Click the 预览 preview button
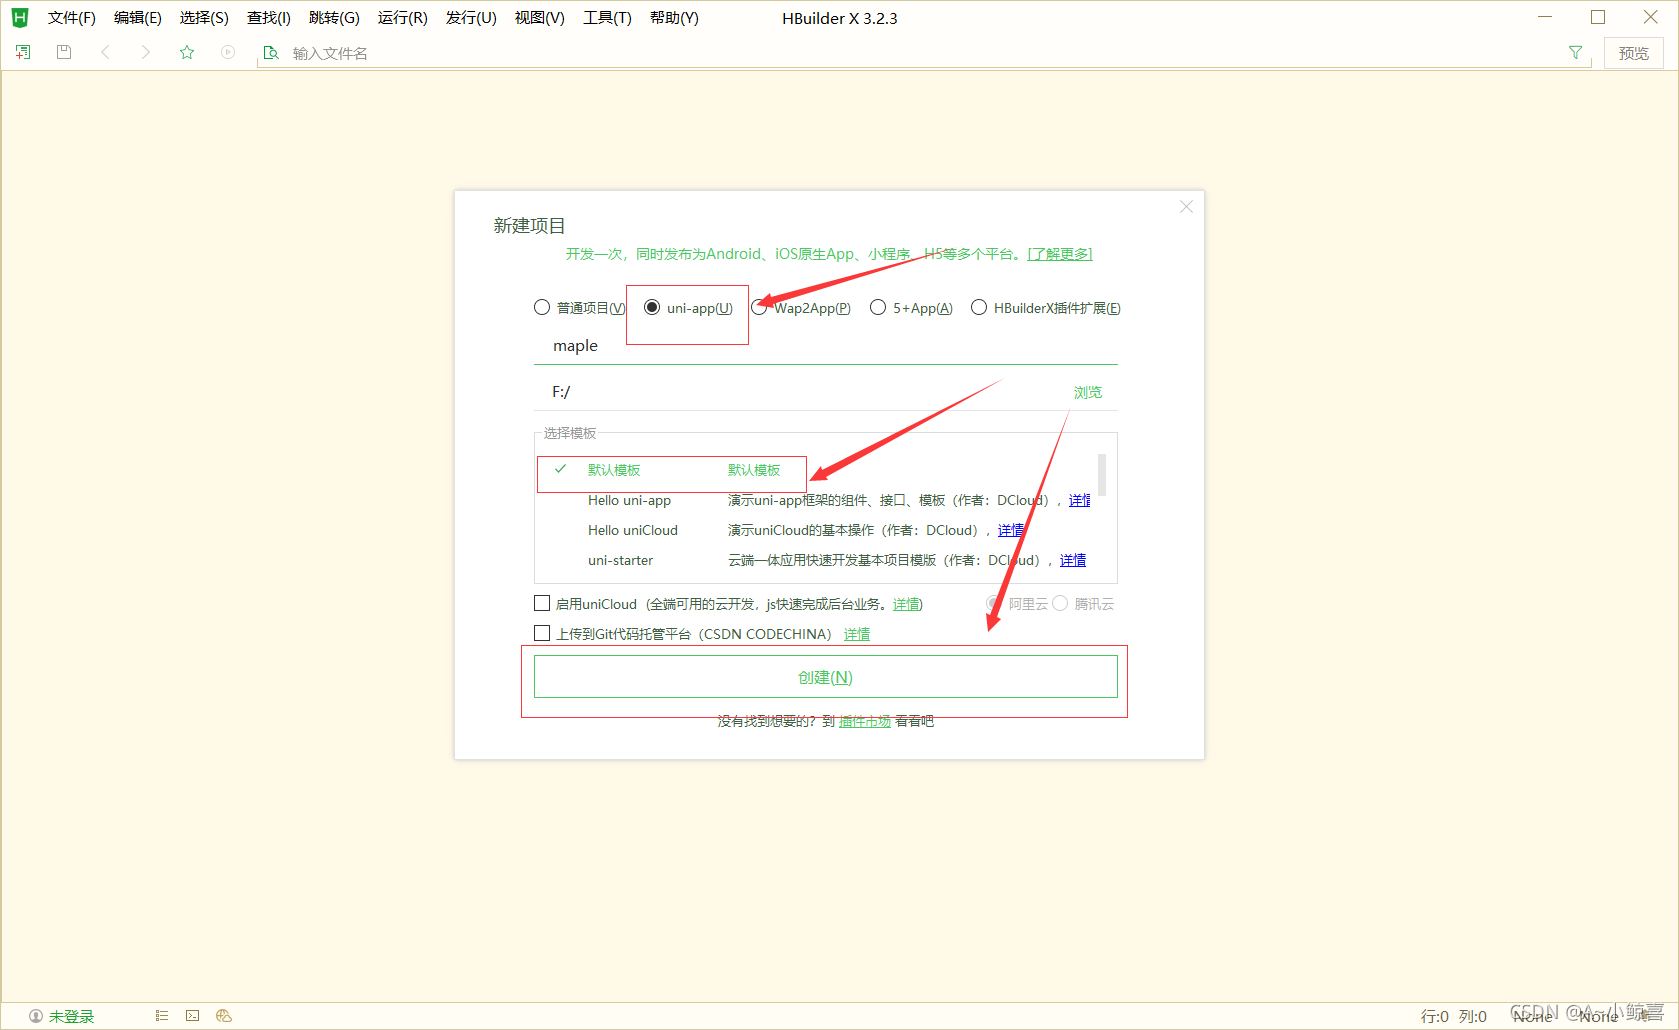This screenshot has height=1030, width=1679. 1634,53
